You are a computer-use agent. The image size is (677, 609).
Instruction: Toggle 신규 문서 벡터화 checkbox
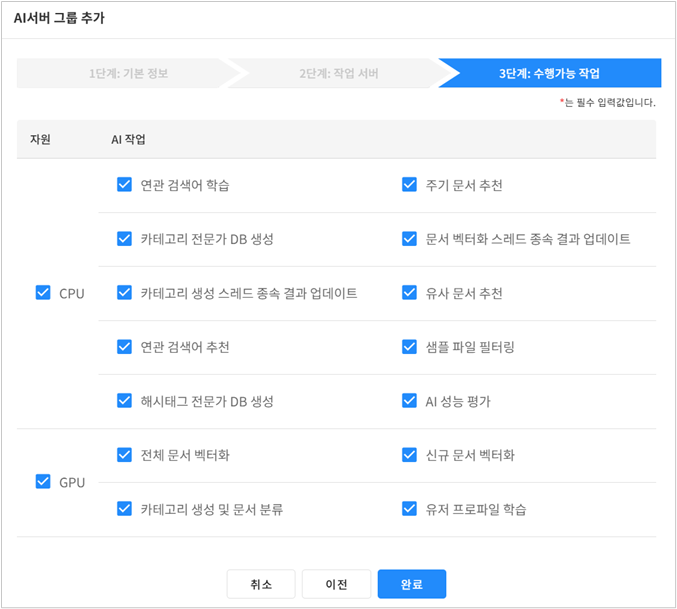pyautogui.click(x=409, y=455)
